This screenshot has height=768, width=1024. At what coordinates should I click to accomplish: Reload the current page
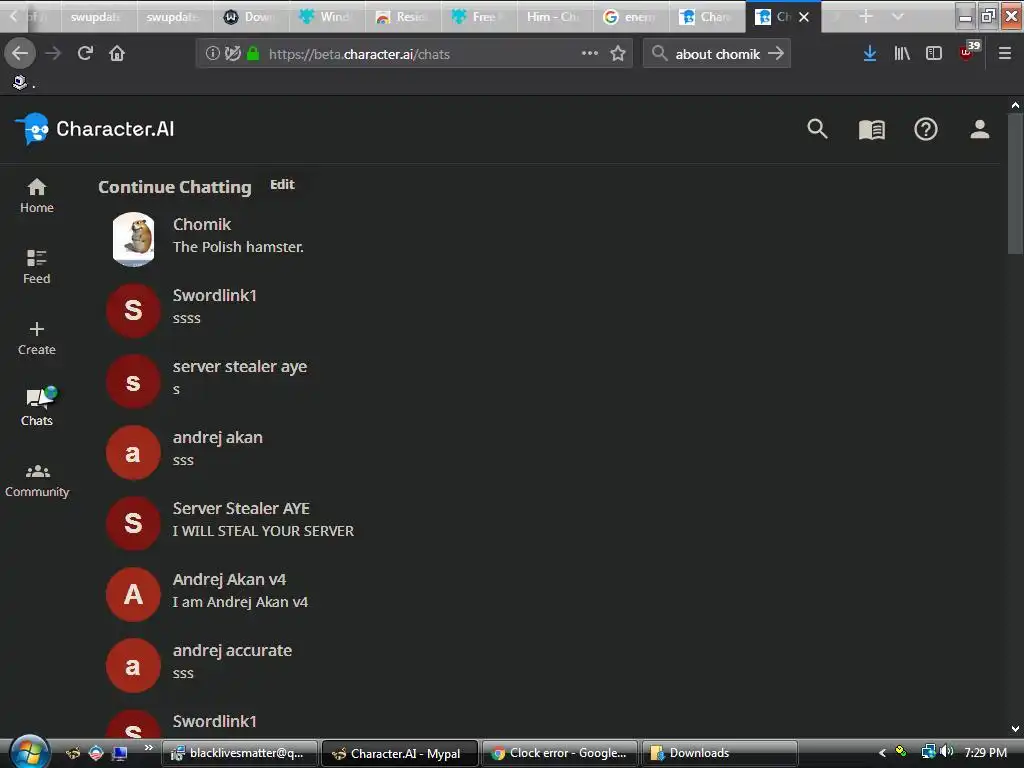pyautogui.click(x=85, y=53)
